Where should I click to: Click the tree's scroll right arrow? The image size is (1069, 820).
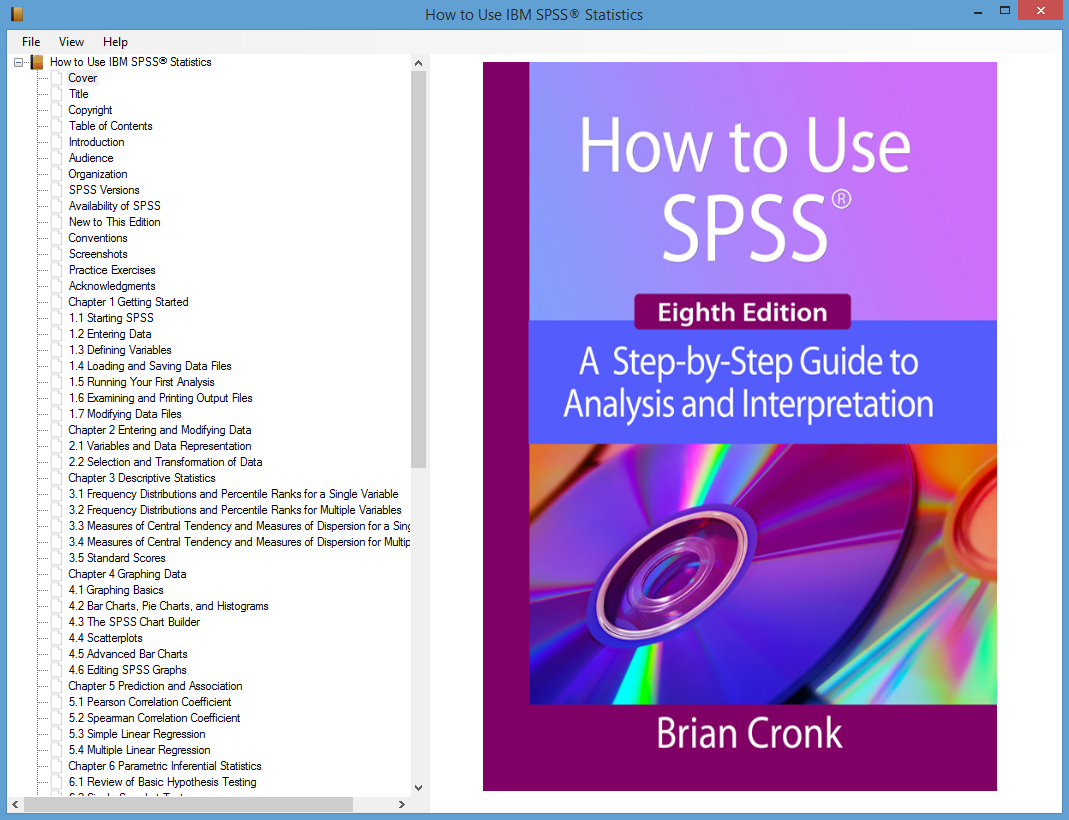pyautogui.click(x=402, y=804)
